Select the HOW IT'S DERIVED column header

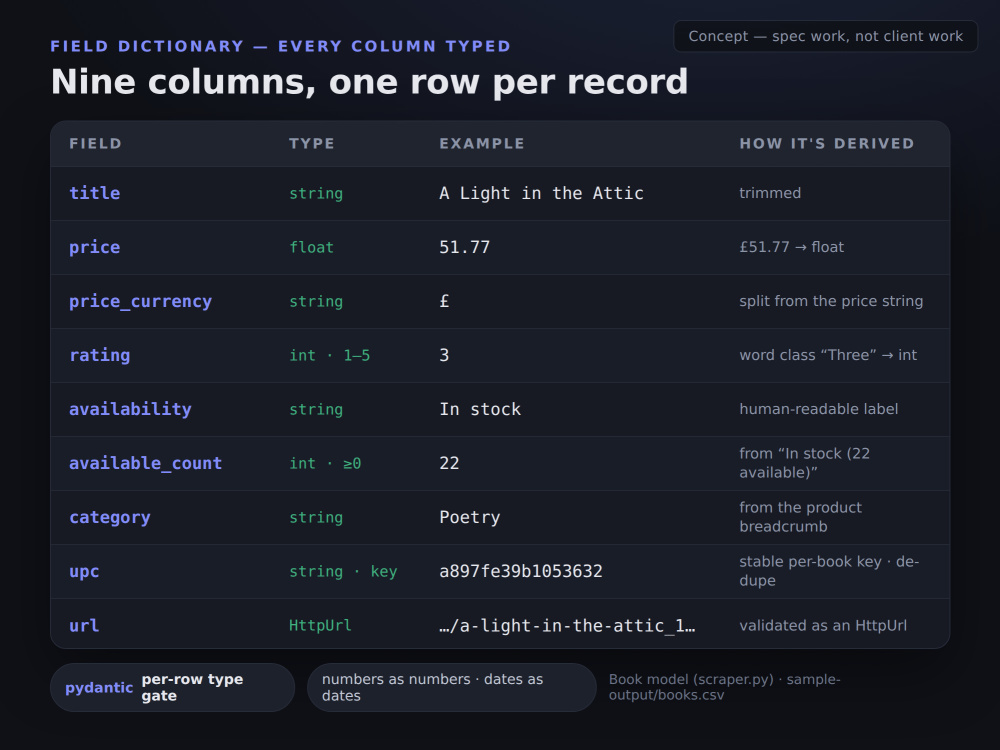[827, 143]
